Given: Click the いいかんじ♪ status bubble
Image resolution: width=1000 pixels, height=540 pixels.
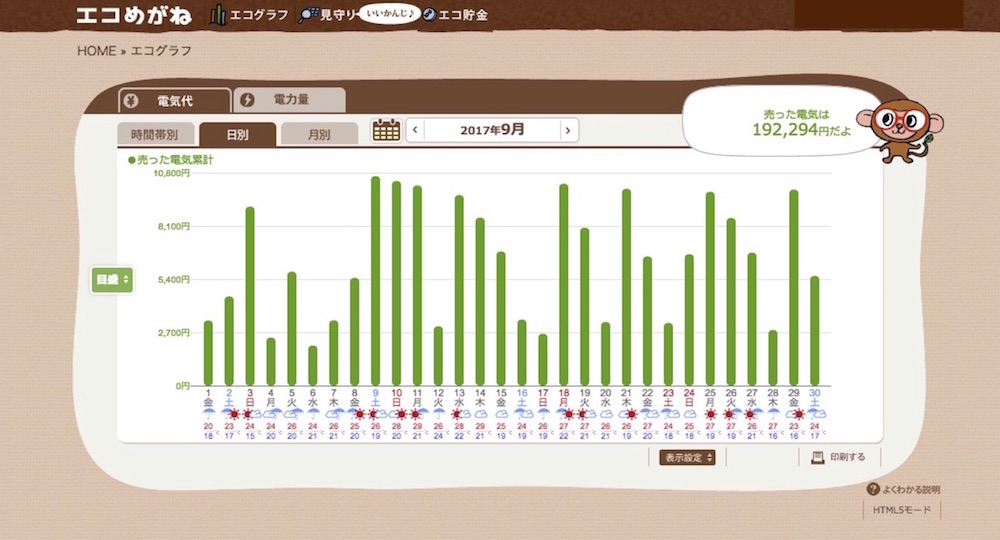Looking at the screenshot, I should [x=390, y=13].
